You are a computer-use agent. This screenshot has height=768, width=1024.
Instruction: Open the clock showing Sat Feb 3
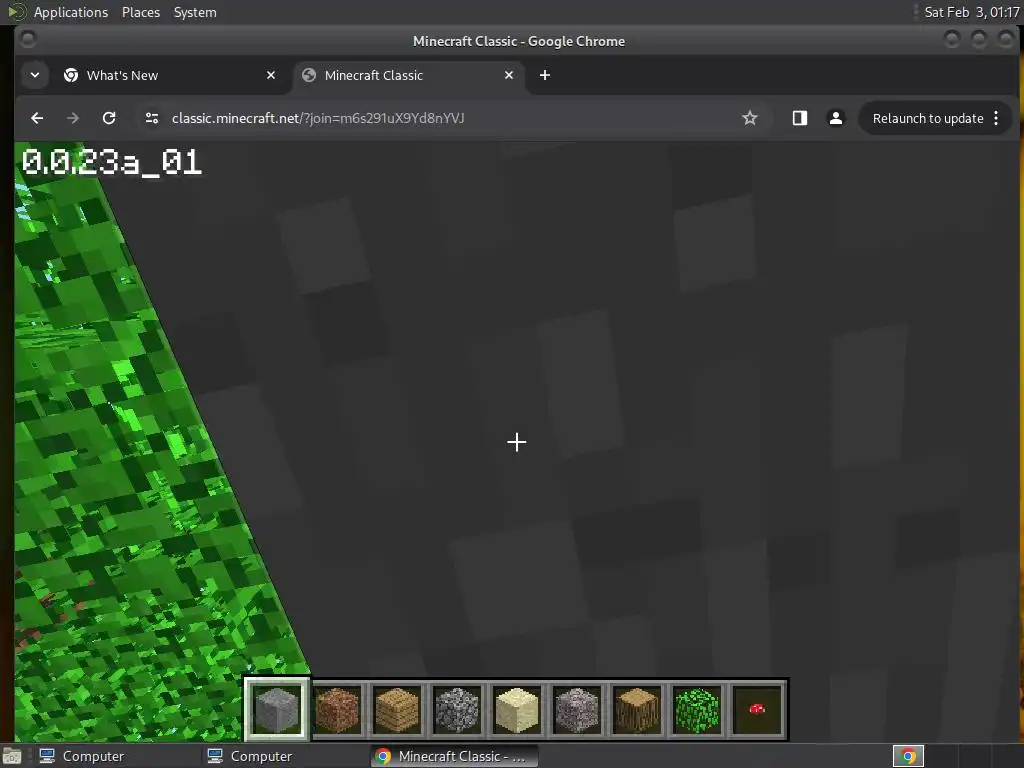(972, 12)
